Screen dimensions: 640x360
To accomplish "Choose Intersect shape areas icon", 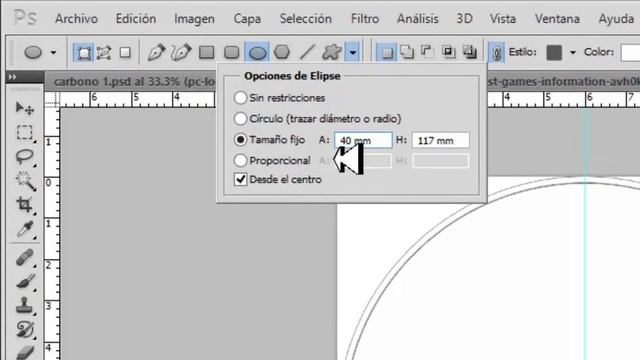I will coord(449,52).
